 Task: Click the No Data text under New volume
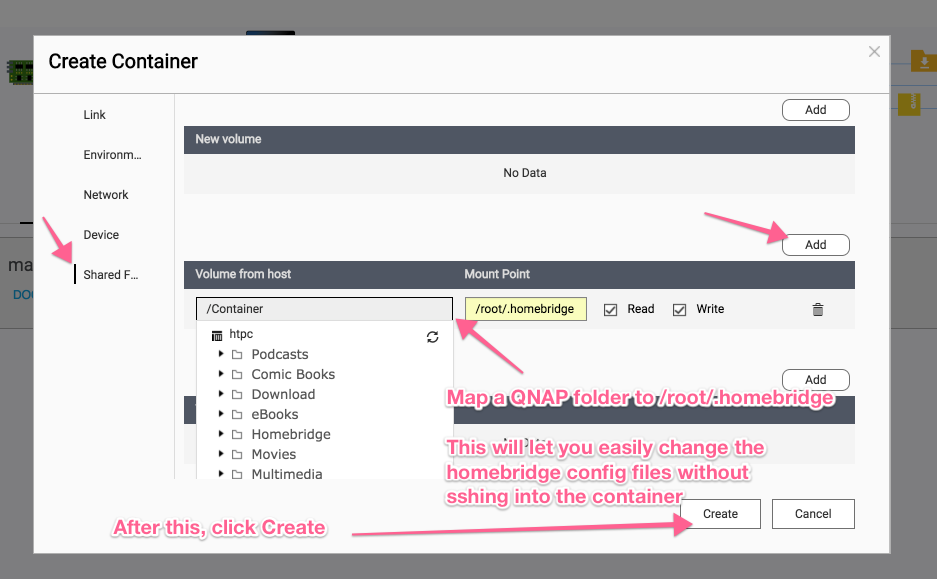pyautogui.click(x=525, y=173)
